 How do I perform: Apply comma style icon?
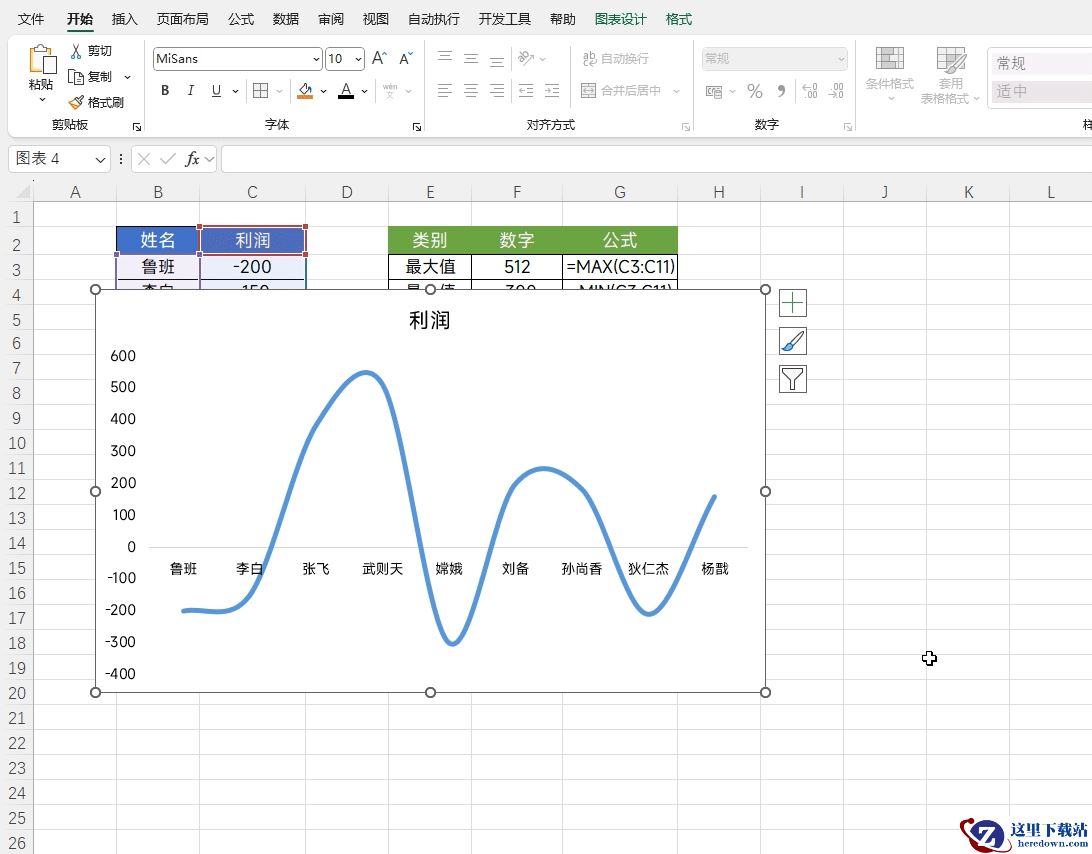click(781, 91)
